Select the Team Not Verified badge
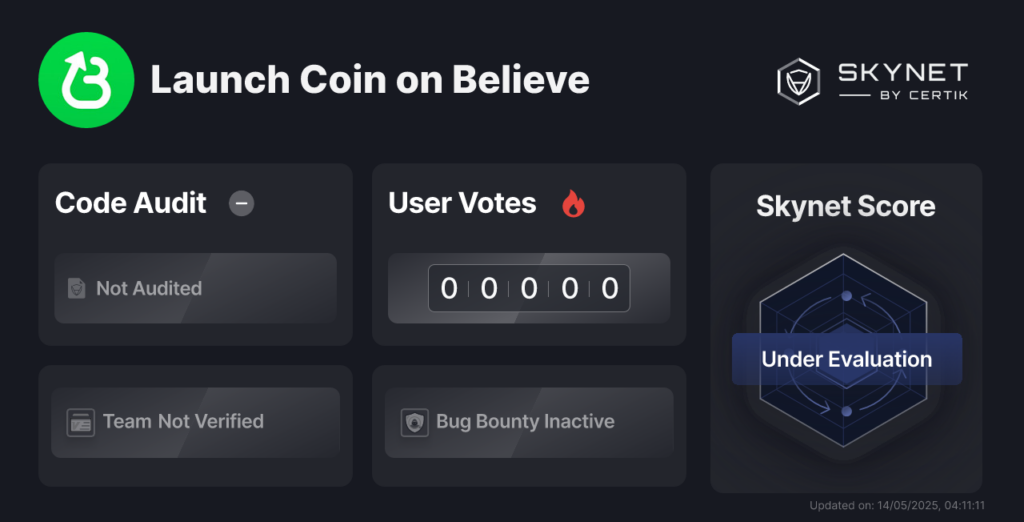Image resolution: width=1024 pixels, height=522 pixels. tap(195, 423)
